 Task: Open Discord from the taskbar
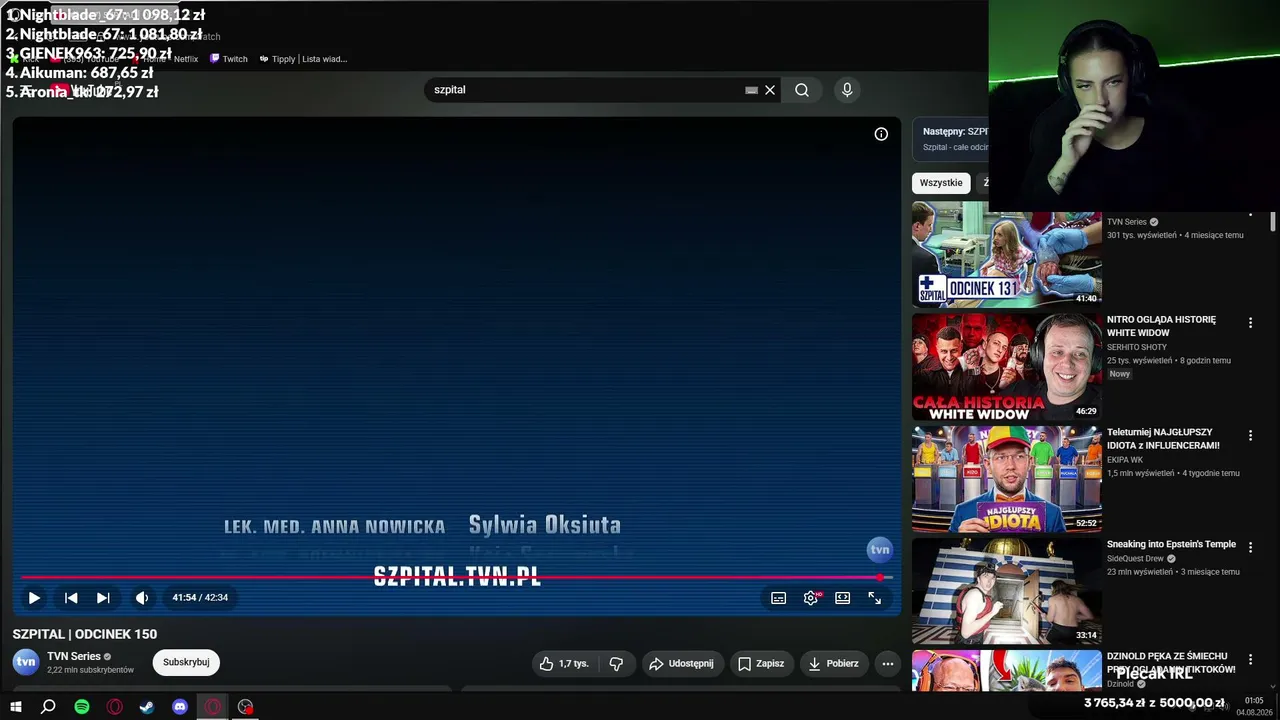(x=180, y=707)
